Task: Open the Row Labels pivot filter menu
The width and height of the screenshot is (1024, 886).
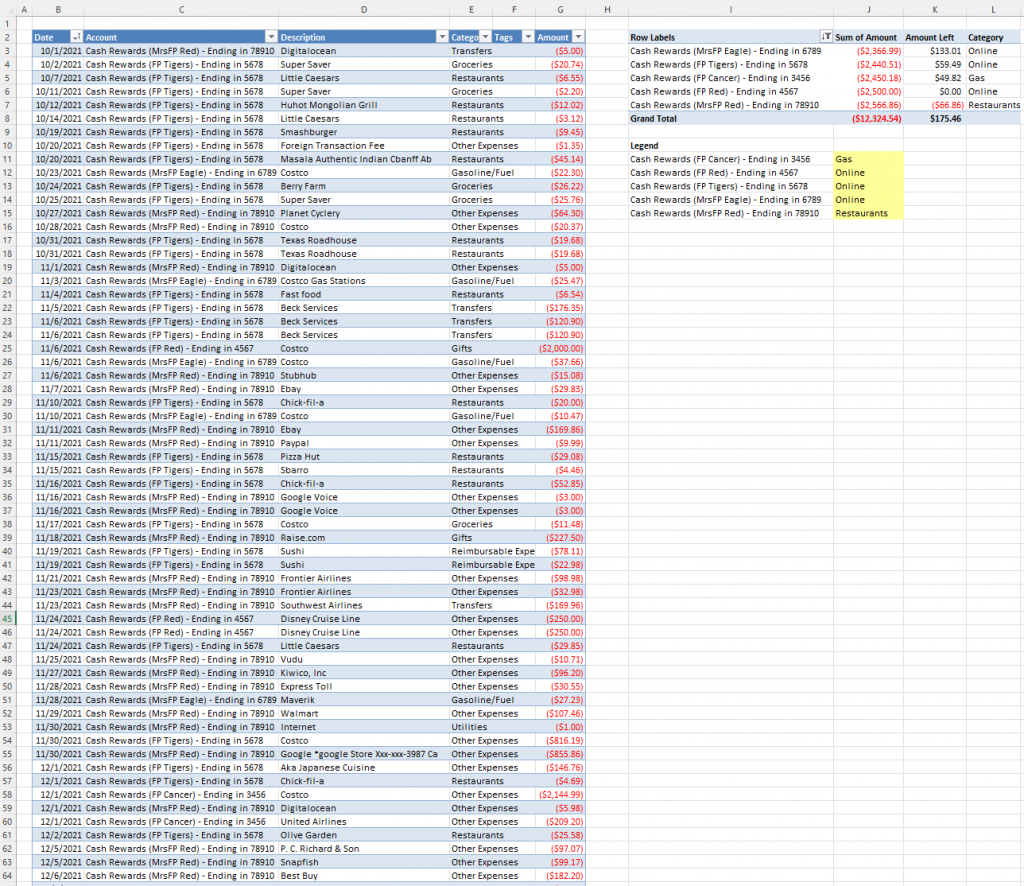Action: 827,37
